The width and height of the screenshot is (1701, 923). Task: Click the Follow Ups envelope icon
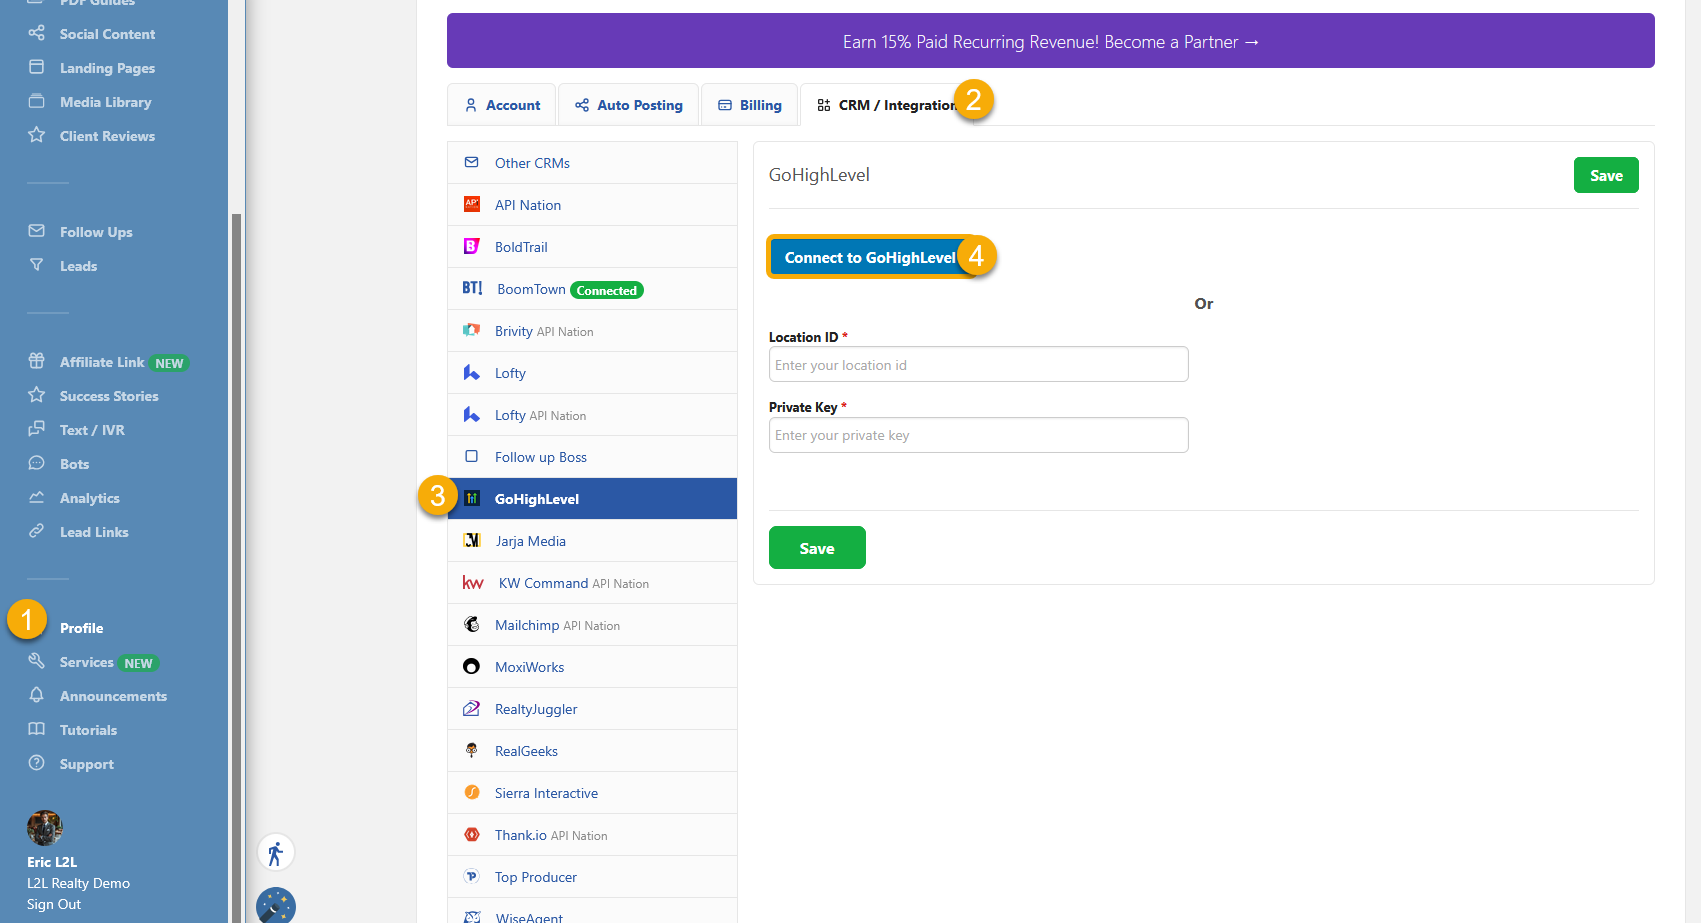37,231
